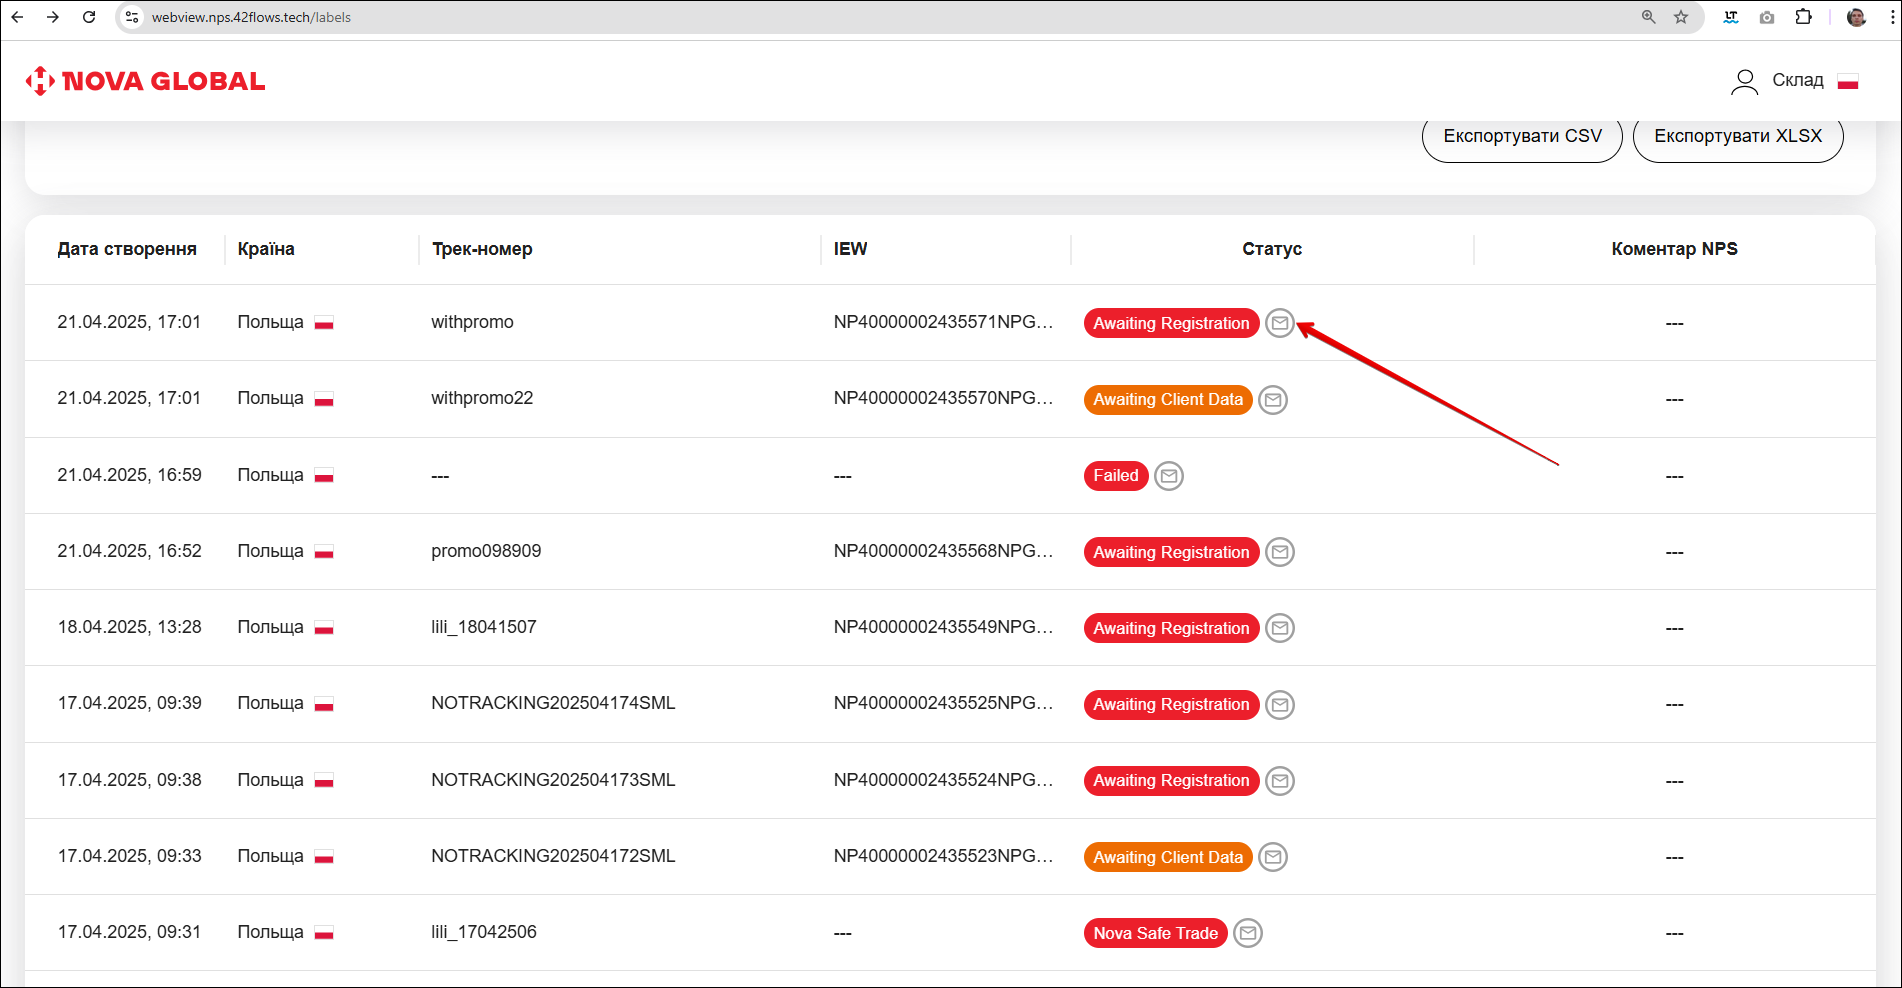Click the Nova Global logo
1902x988 pixels.
tap(146, 81)
